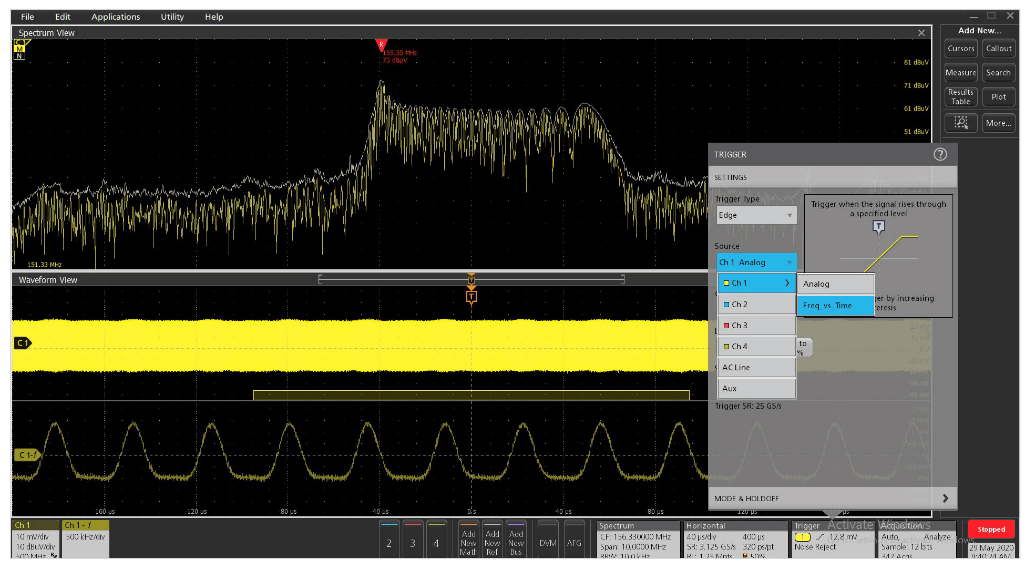Select Freq vs Time from source submenu
Image resolution: width=1029 pixels, height=567 pixels.
(835, 305)
